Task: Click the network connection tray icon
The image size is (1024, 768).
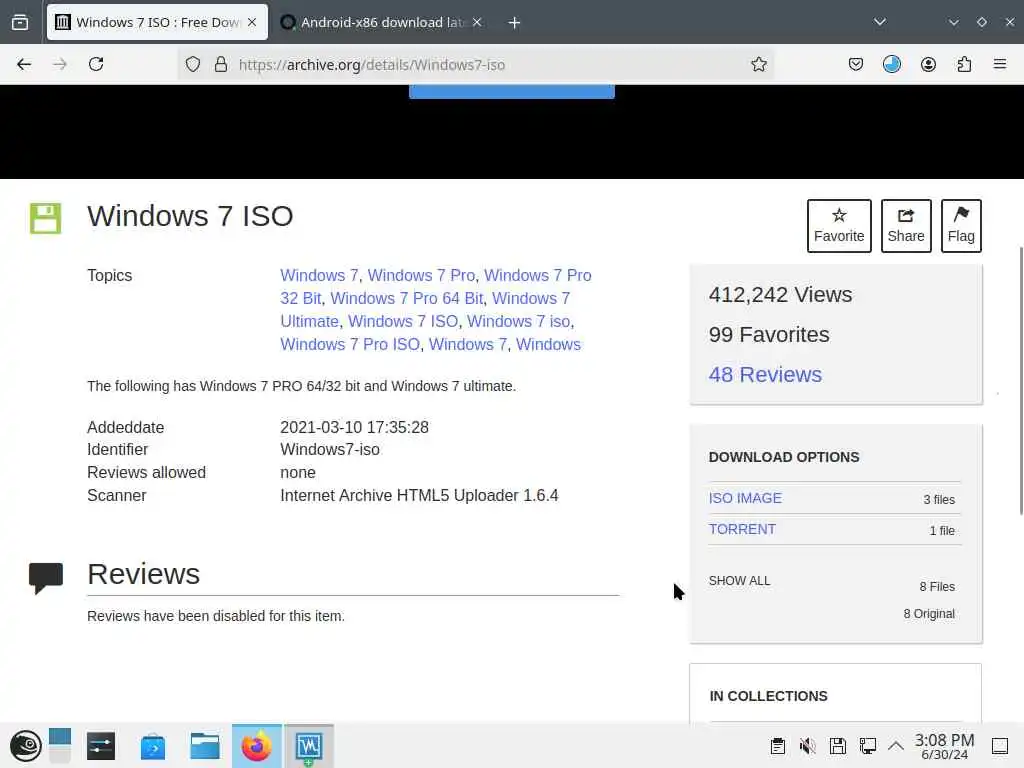Action: pyautogui.click(x=868, y=746)
